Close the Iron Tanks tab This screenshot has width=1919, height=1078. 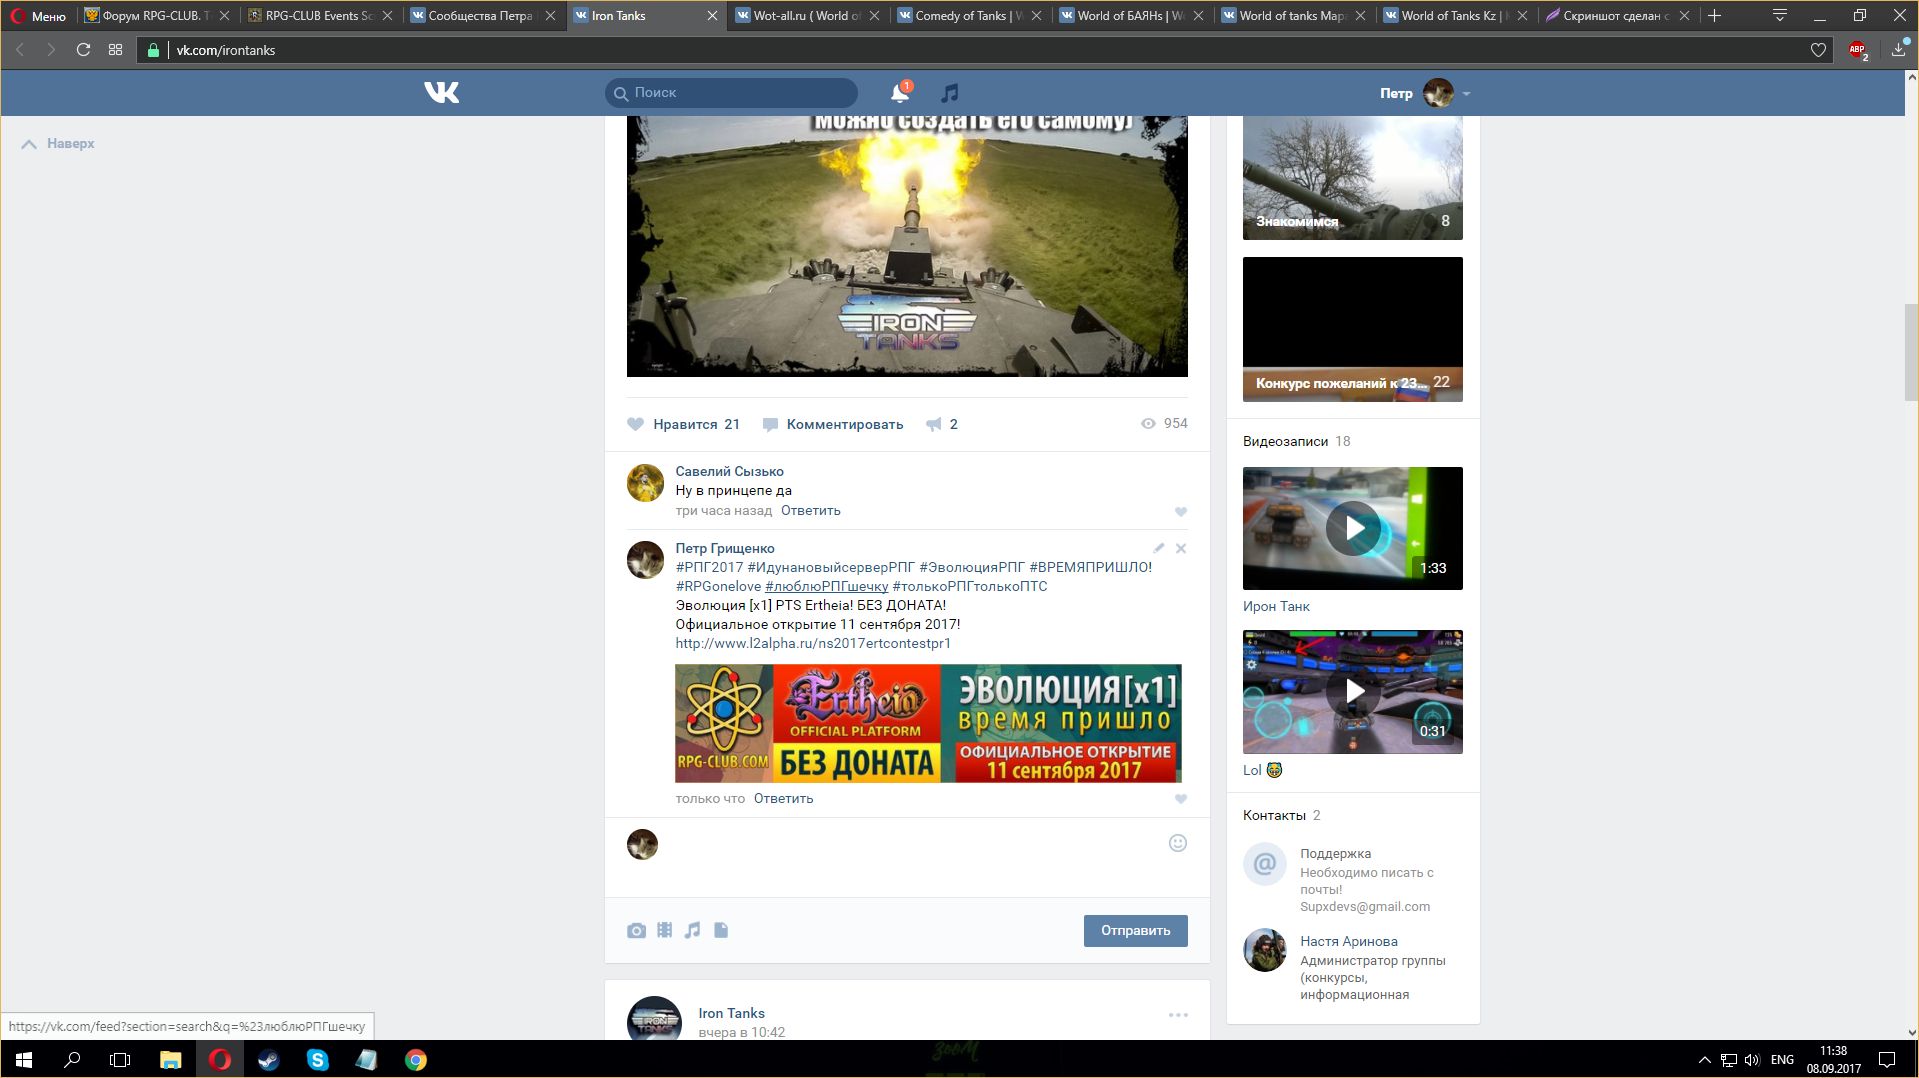(x=712, y=15)
